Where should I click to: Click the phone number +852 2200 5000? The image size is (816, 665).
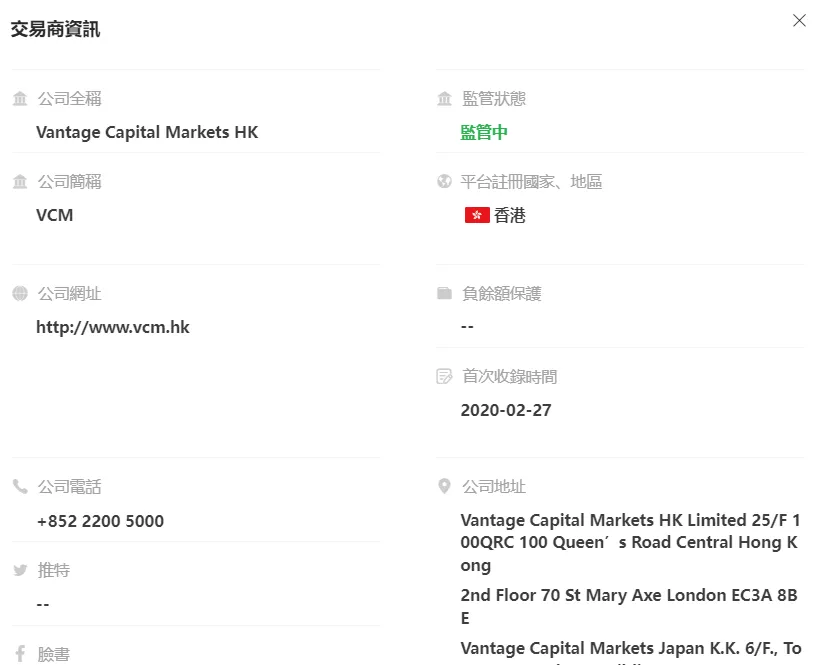[100, 521]
